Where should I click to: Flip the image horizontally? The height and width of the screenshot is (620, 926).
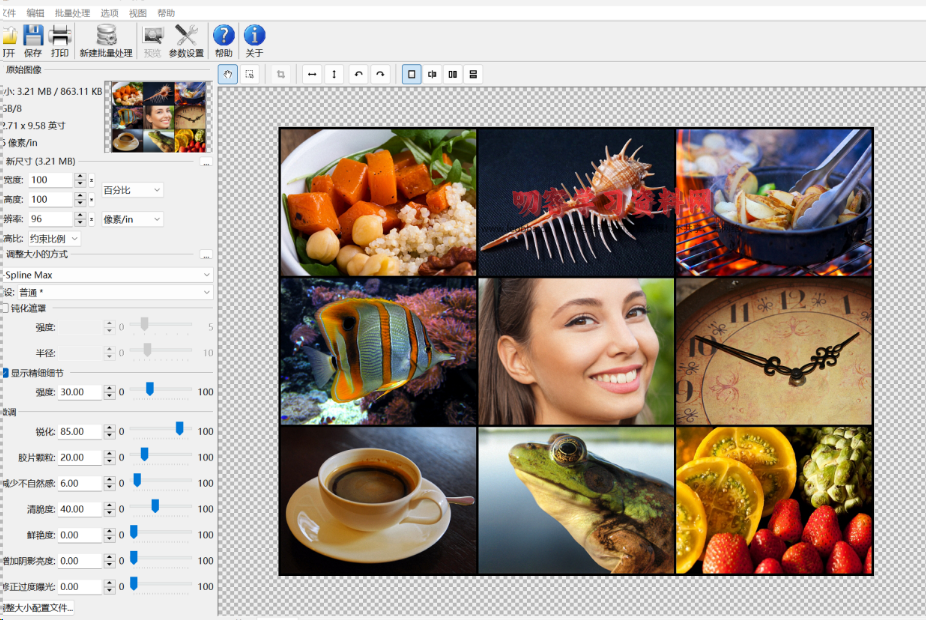tap(312, 74)
